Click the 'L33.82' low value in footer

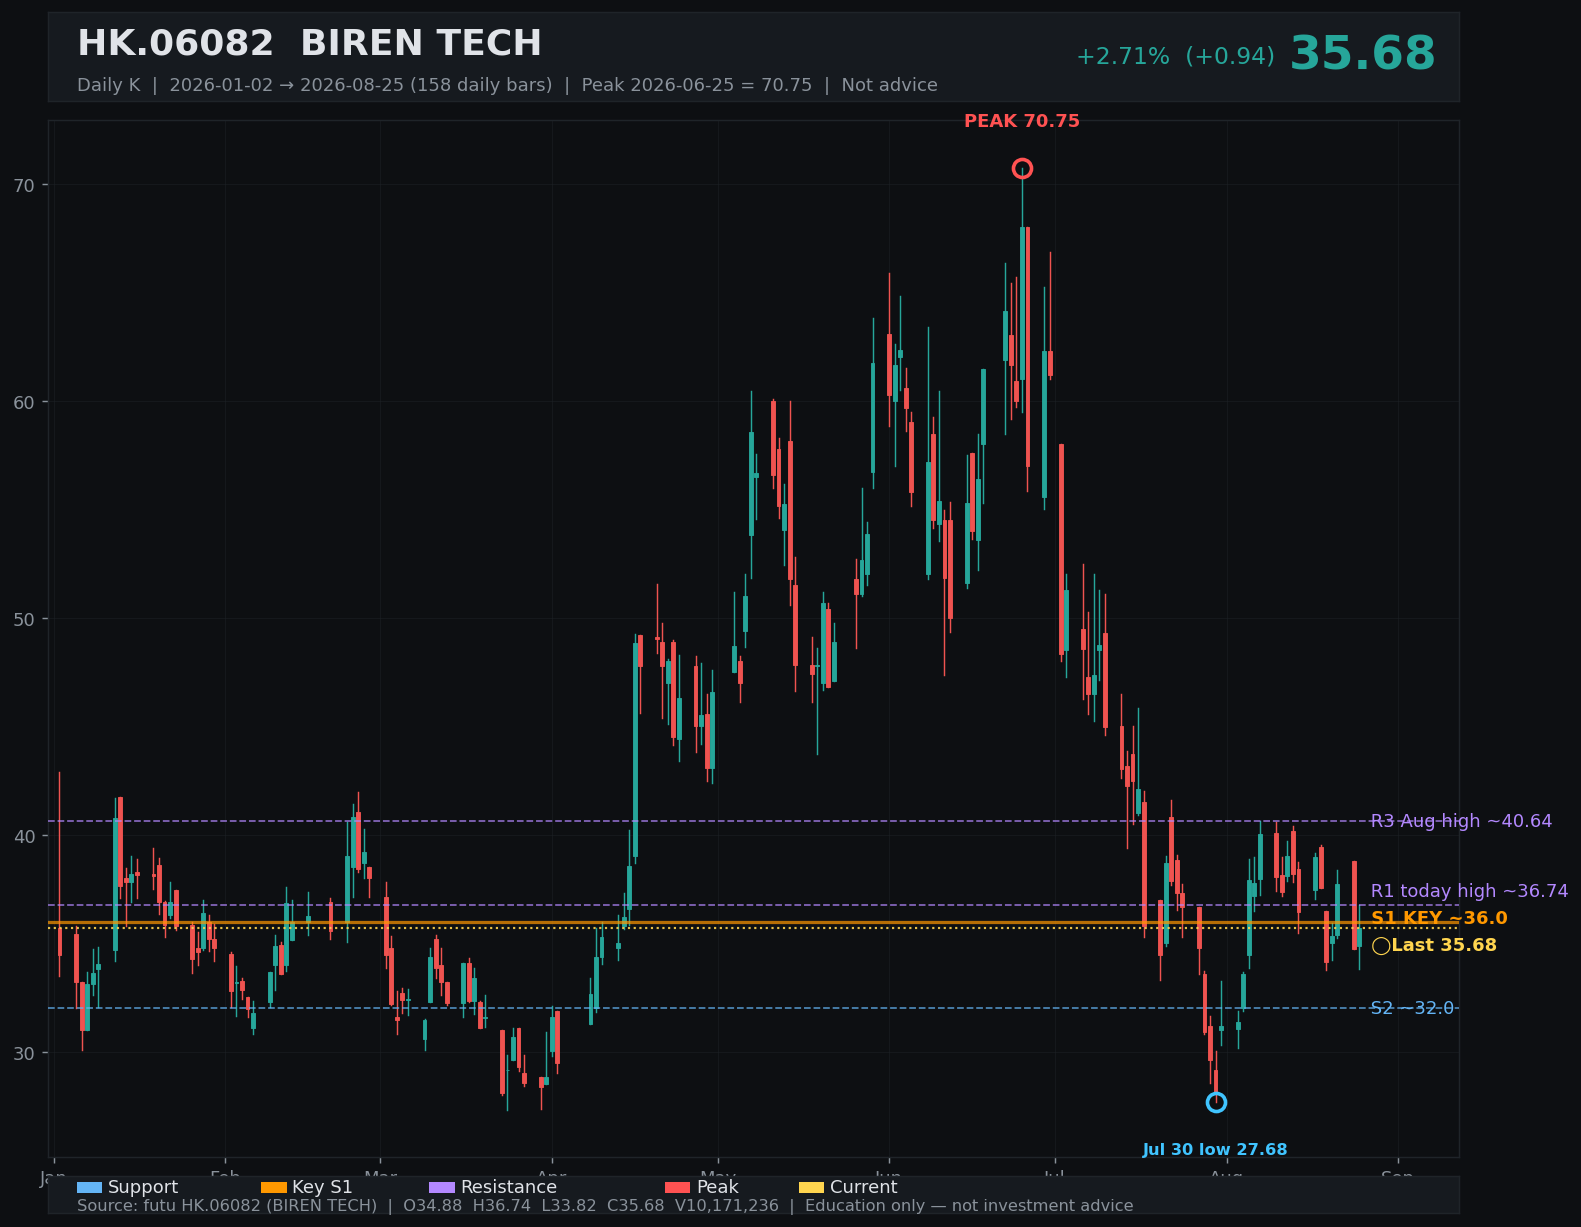(x=569, y=1206)
